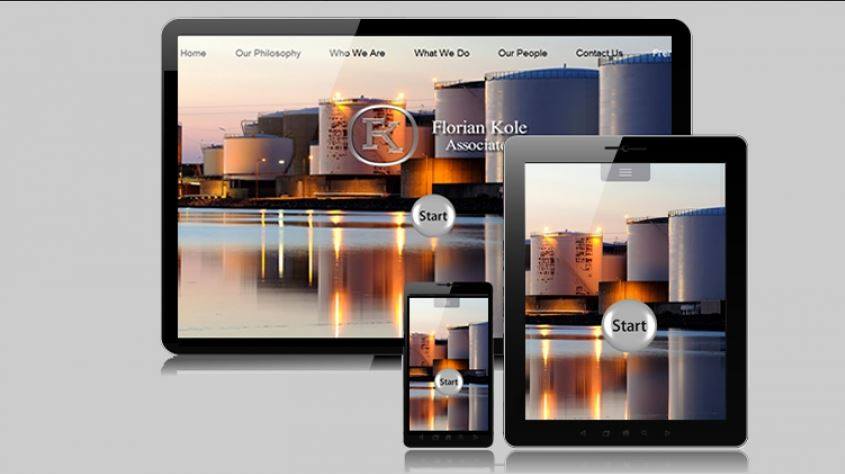Screen dimensions: 845x474
Task: Tap the Start button on the tablet
Action: [x=629, y=326]
